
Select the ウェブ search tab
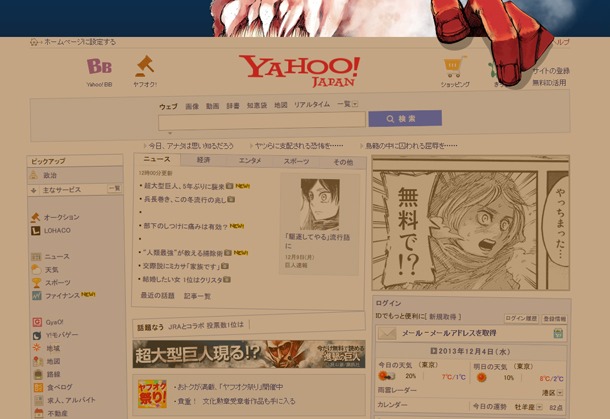click(168, 107)
